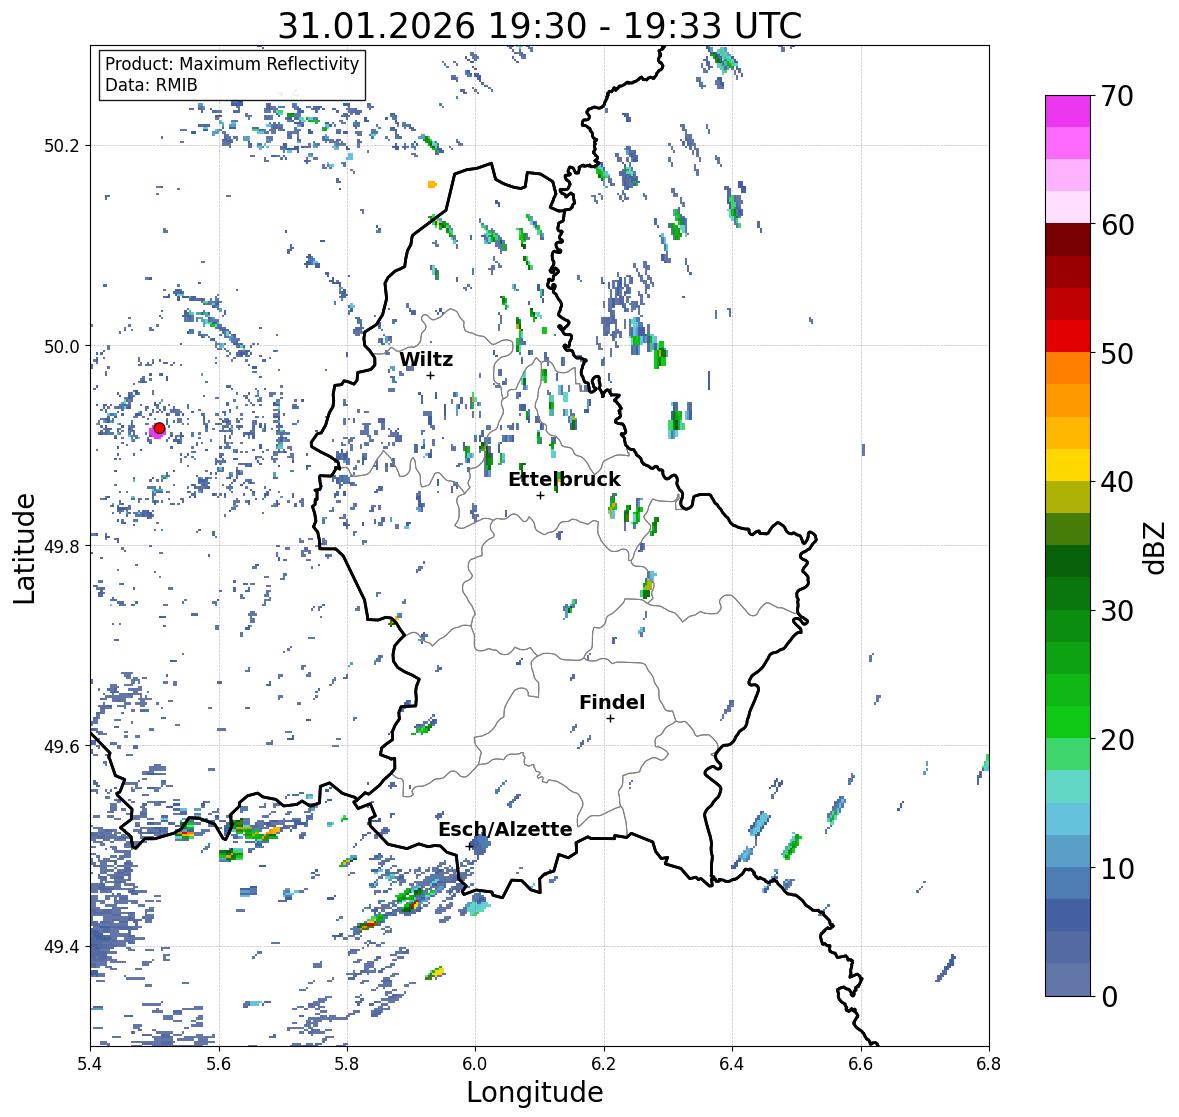Screen dimensions: 1179x1117
Task: Click the magenta top swatch of the colorbar
Action: [1068, 111]
